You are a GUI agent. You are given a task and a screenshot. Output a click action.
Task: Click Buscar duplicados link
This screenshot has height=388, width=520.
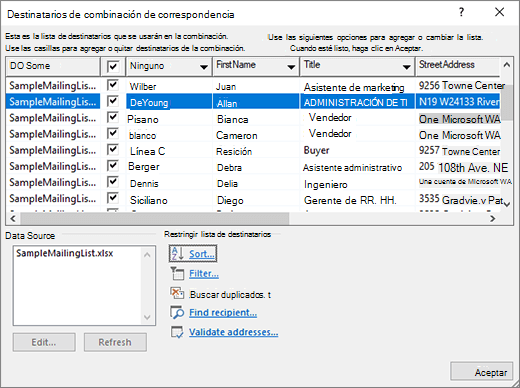230,295
